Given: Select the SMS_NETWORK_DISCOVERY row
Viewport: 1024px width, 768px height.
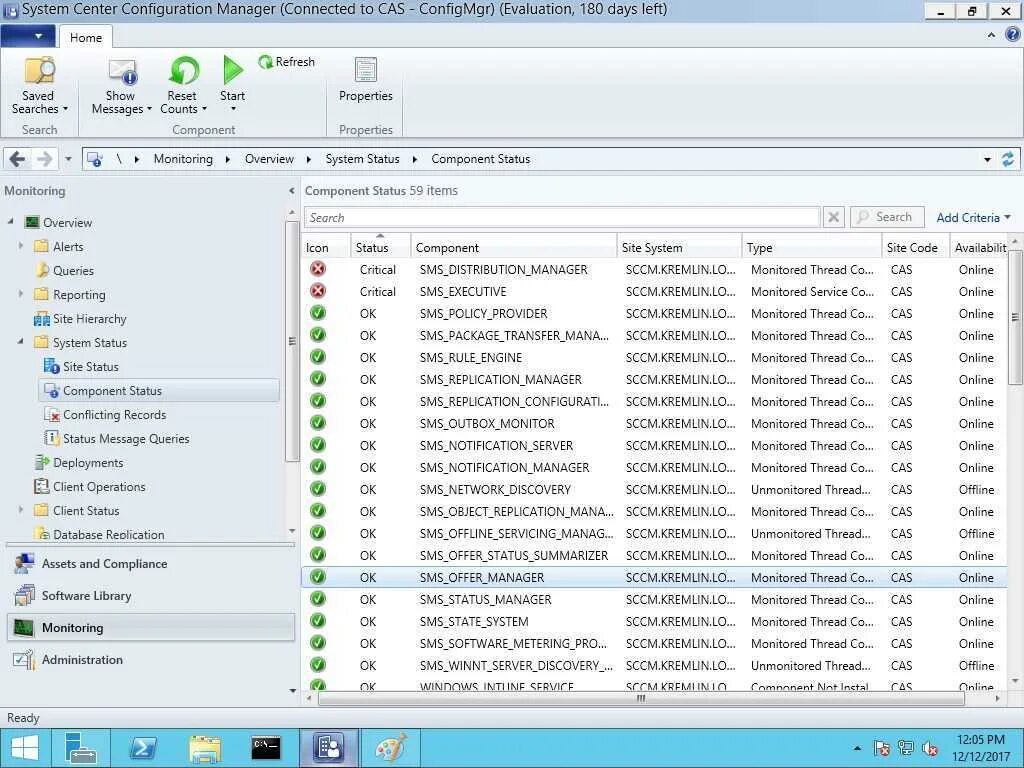Looking at the screenshot, I should [x=654, y=489].
